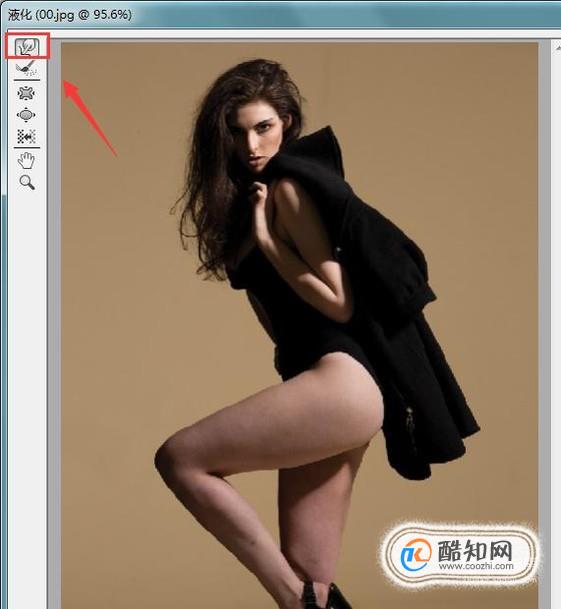This screenshot has height=609, width=561.
Task: Select the Zoom magnifier tool
Action: pos(27,182)
